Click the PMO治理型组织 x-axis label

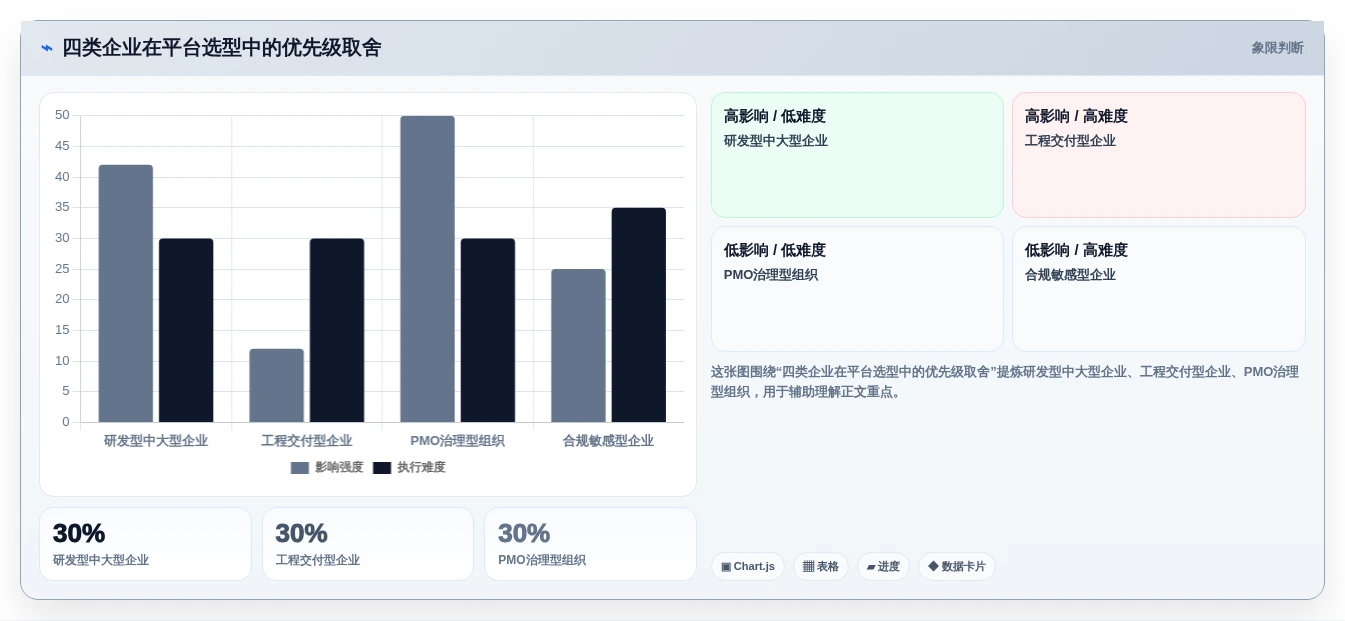pos(458,441)
